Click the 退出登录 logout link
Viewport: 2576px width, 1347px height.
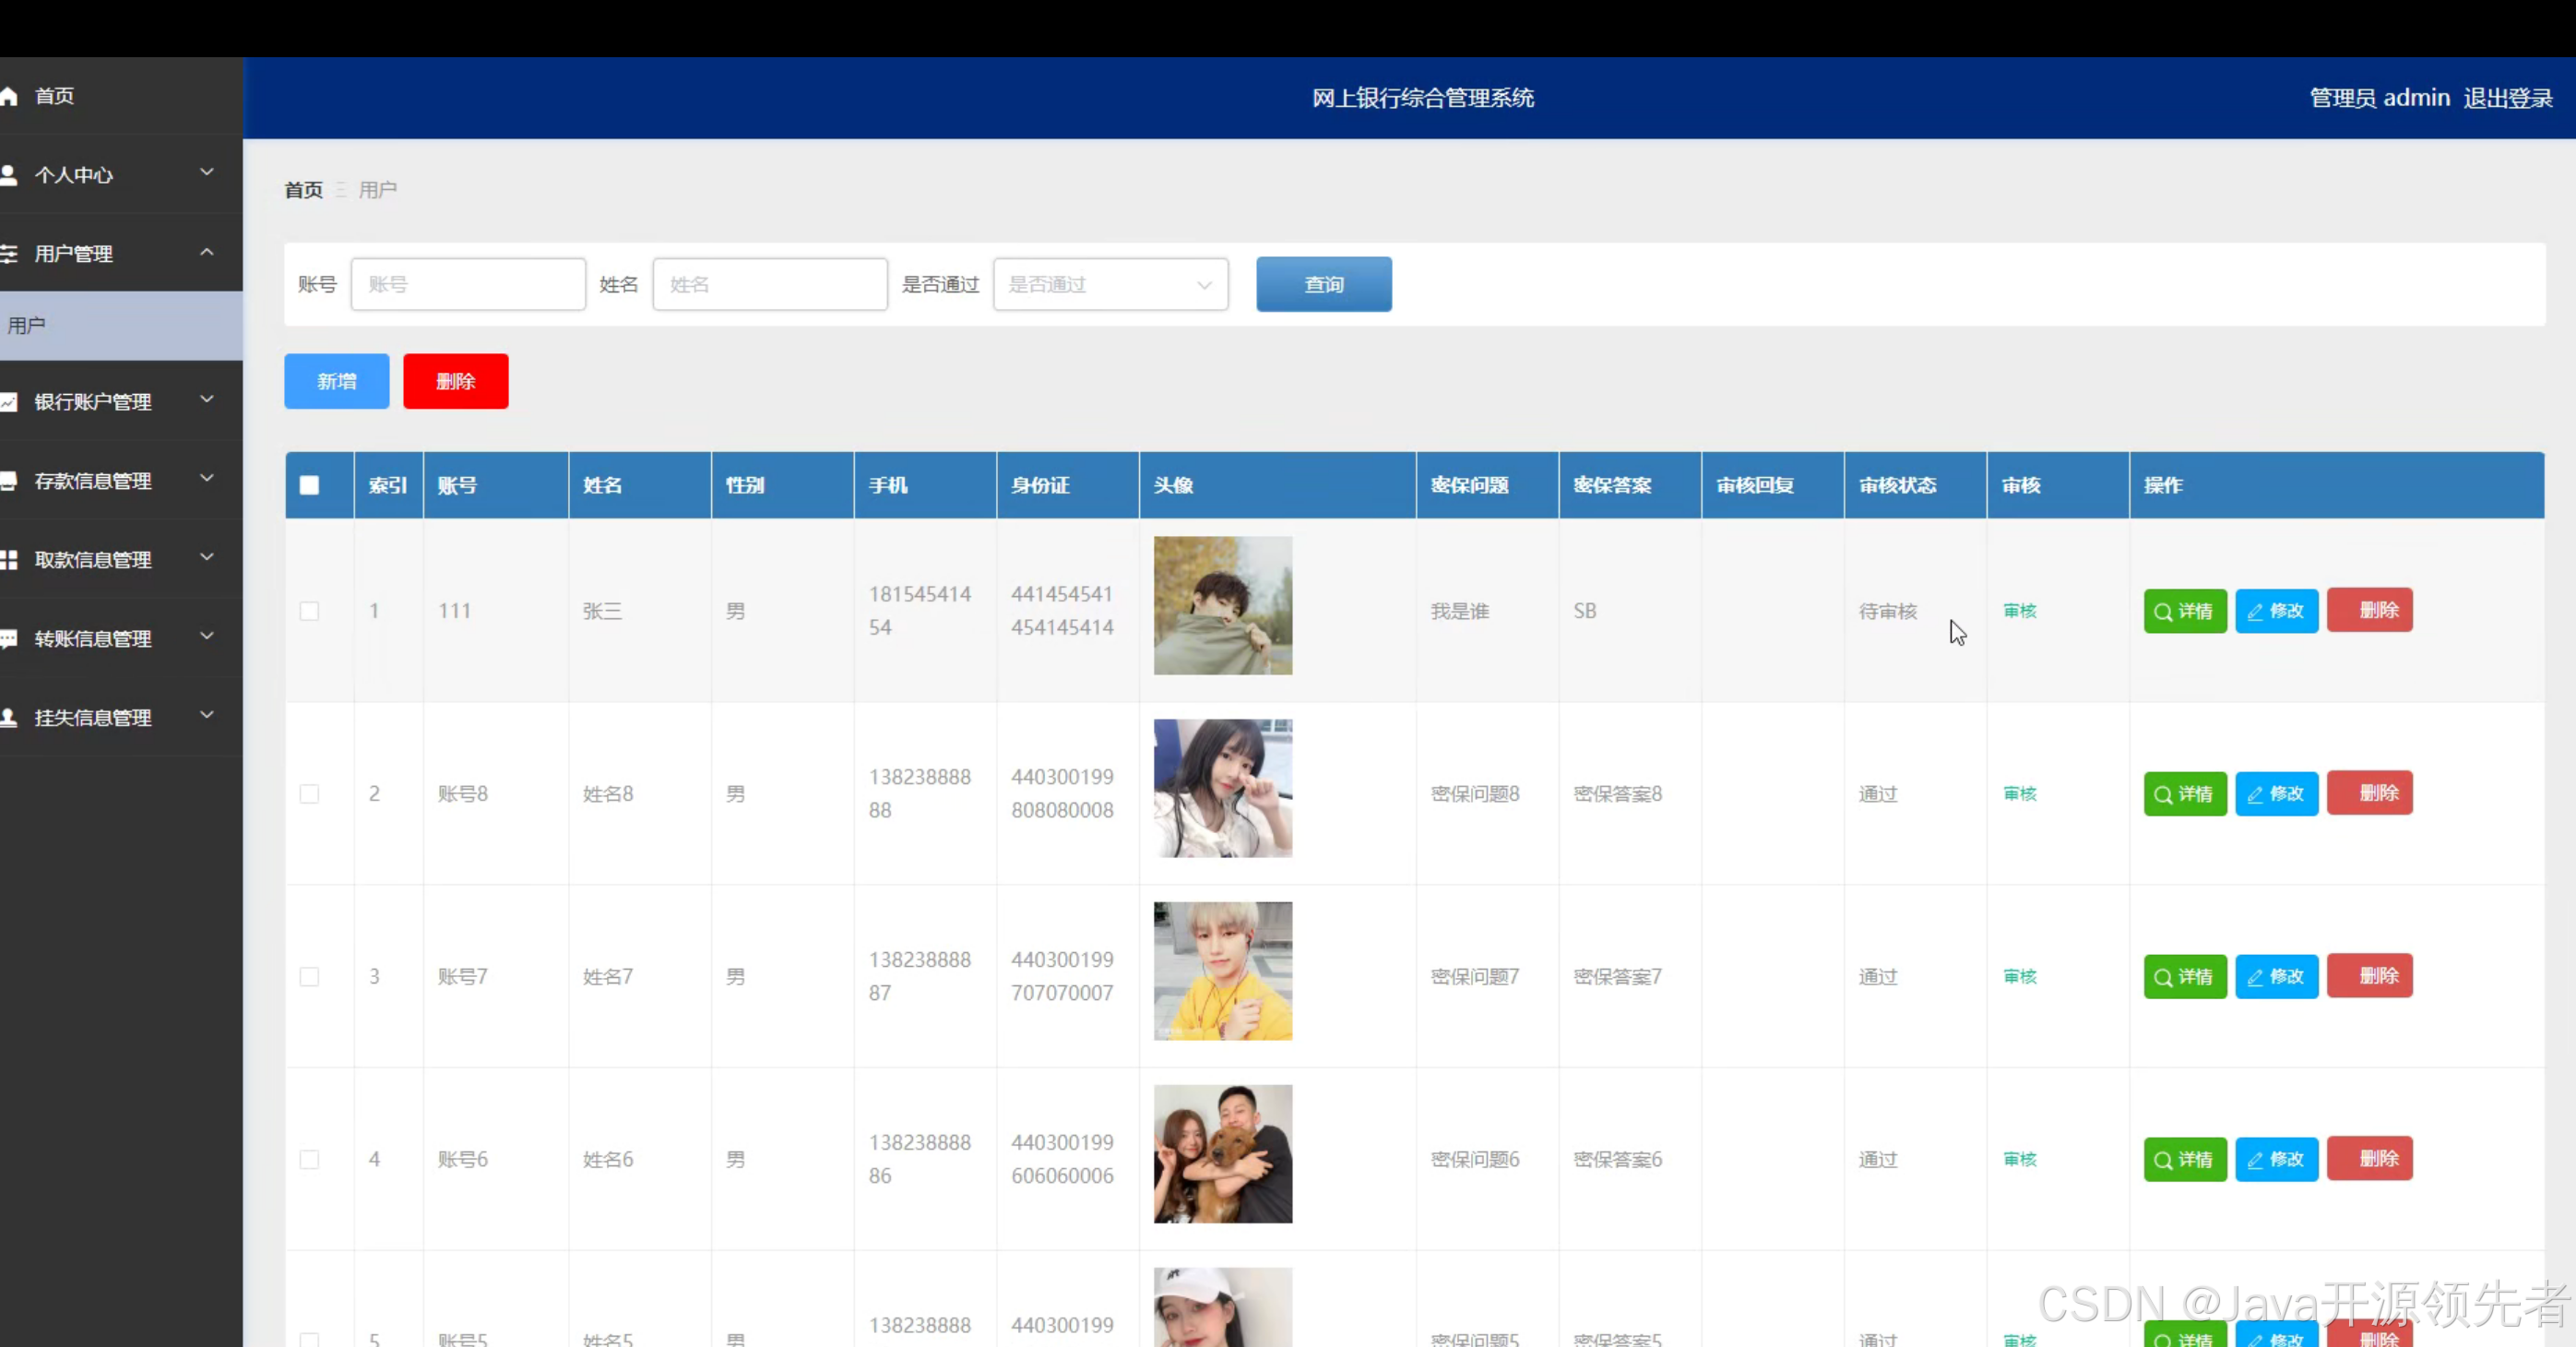tap(2507, 98)
